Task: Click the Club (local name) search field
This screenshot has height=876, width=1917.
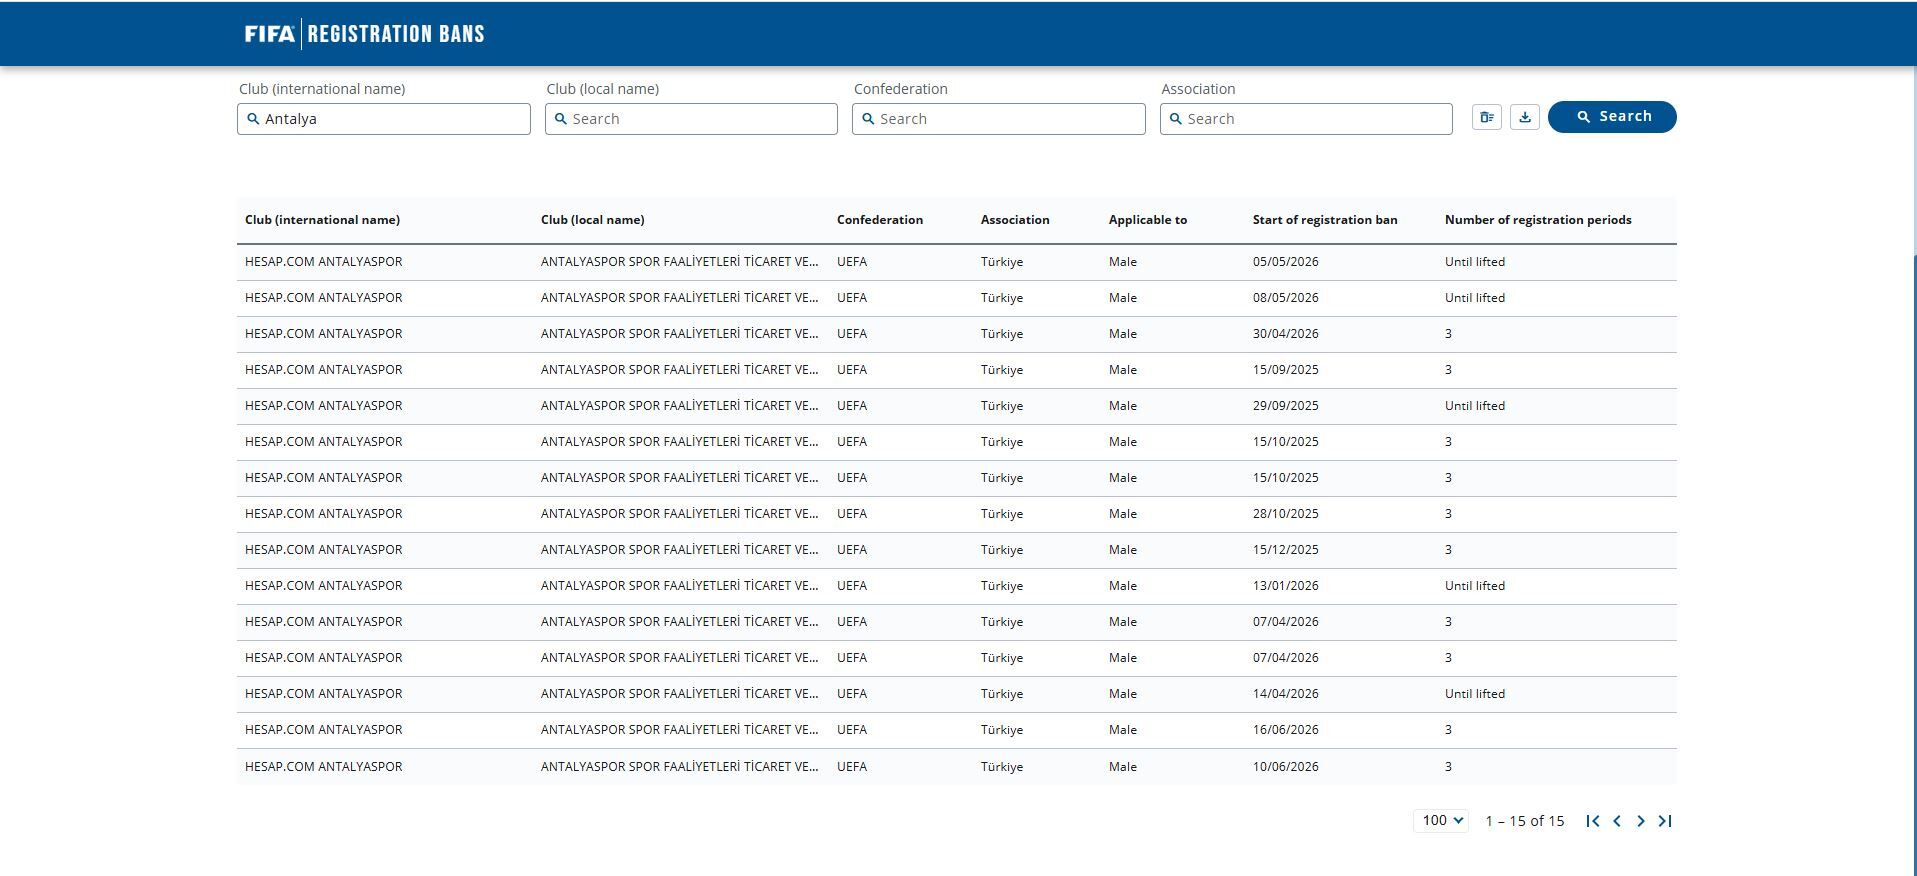Action: click(691, 119)
